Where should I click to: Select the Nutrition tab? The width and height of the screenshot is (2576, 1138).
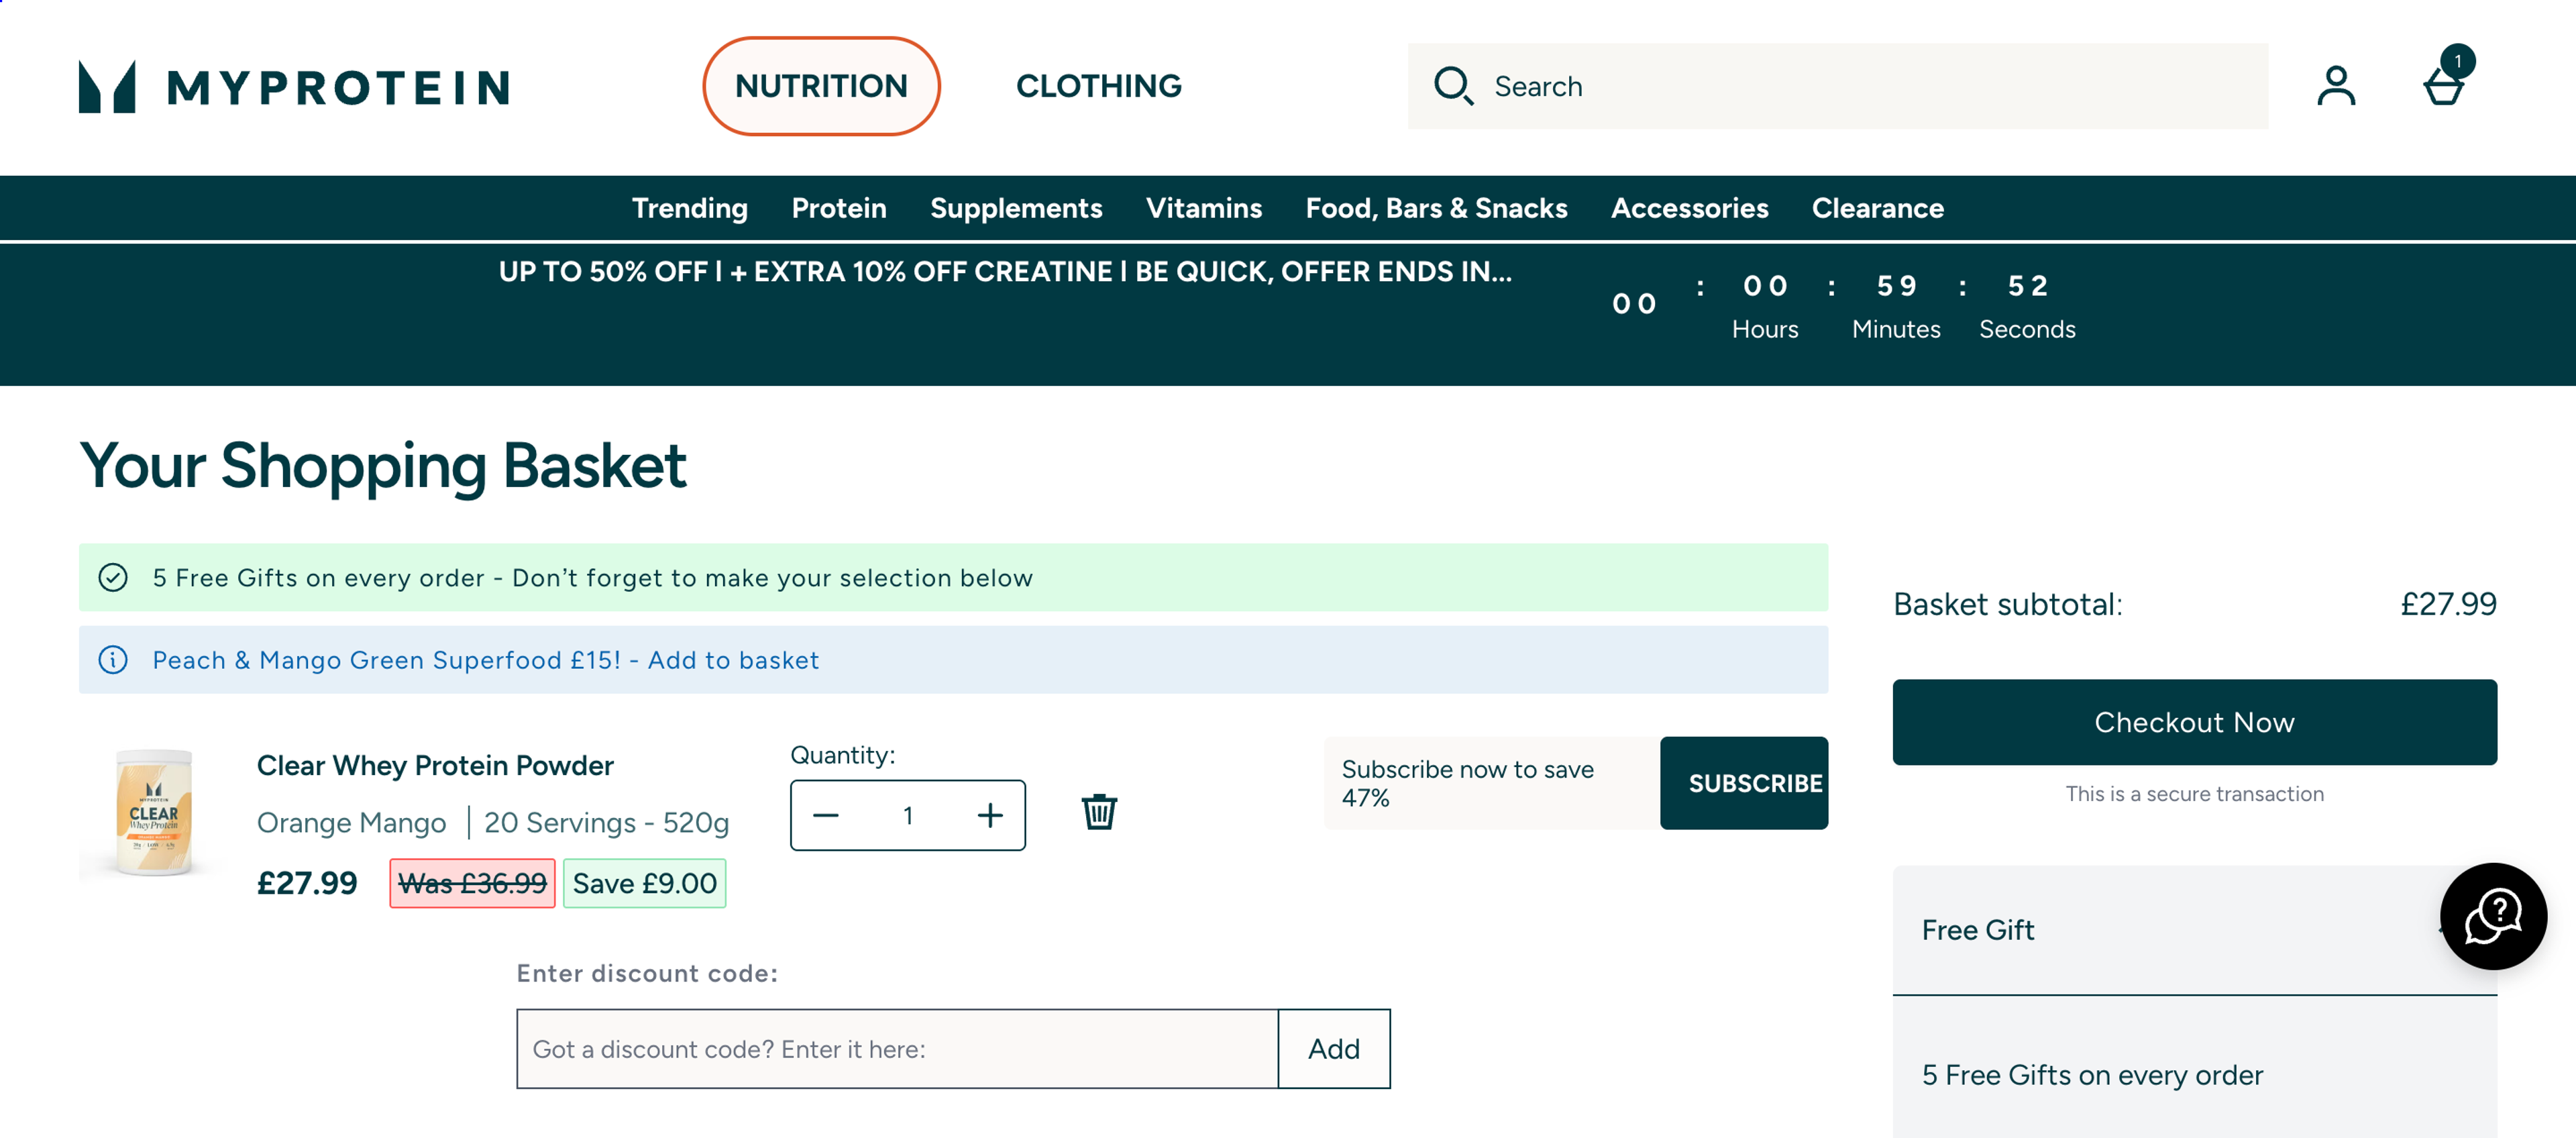point(821,86)
